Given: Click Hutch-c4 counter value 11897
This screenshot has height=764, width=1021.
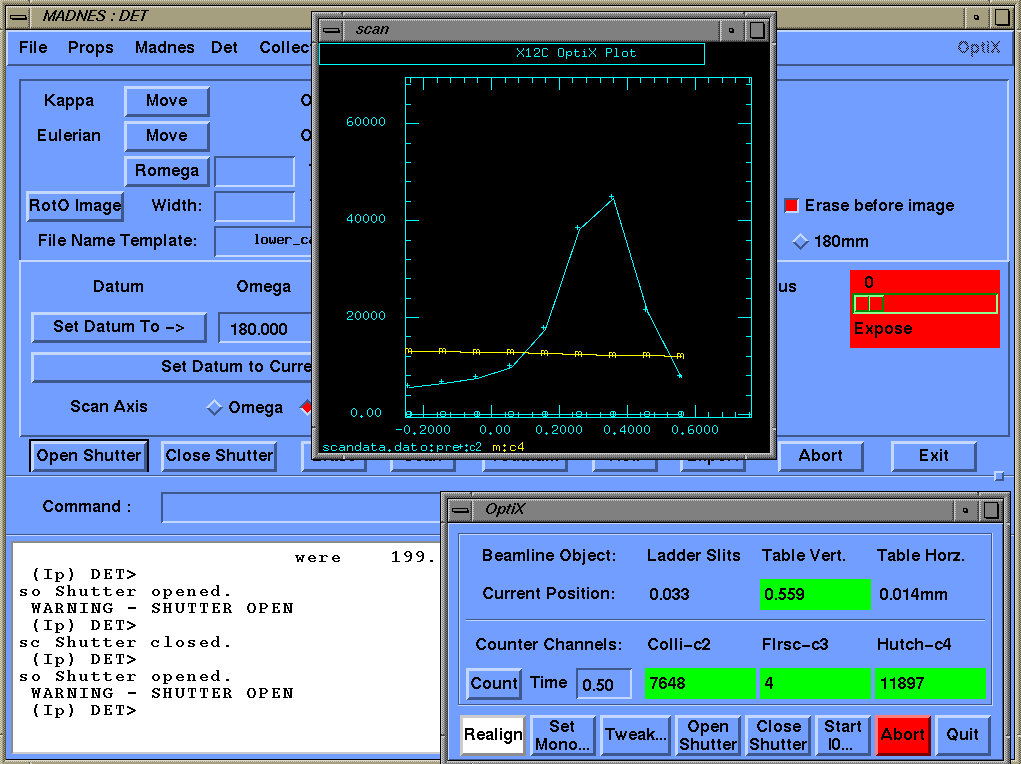Looking at the screenshot, I should 930,684.
